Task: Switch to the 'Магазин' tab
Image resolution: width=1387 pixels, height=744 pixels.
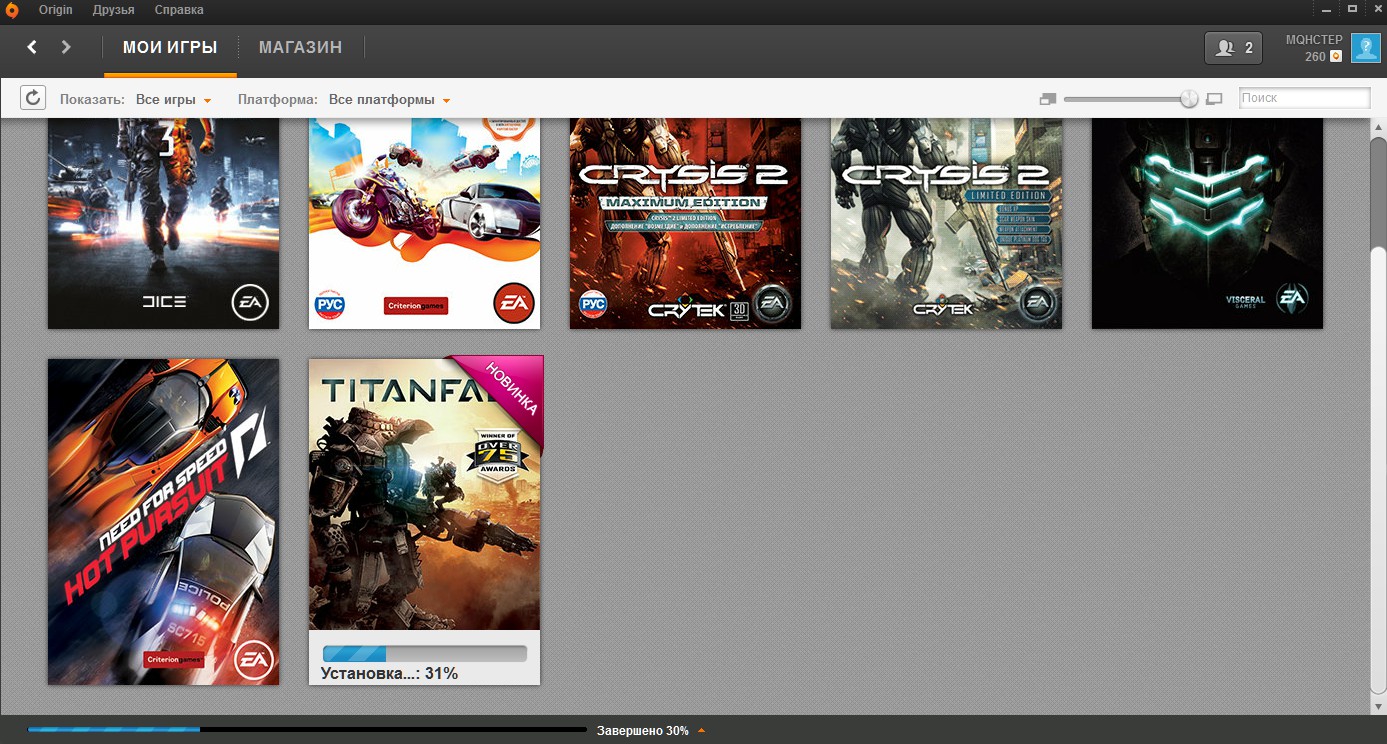Action: (300, 47)
